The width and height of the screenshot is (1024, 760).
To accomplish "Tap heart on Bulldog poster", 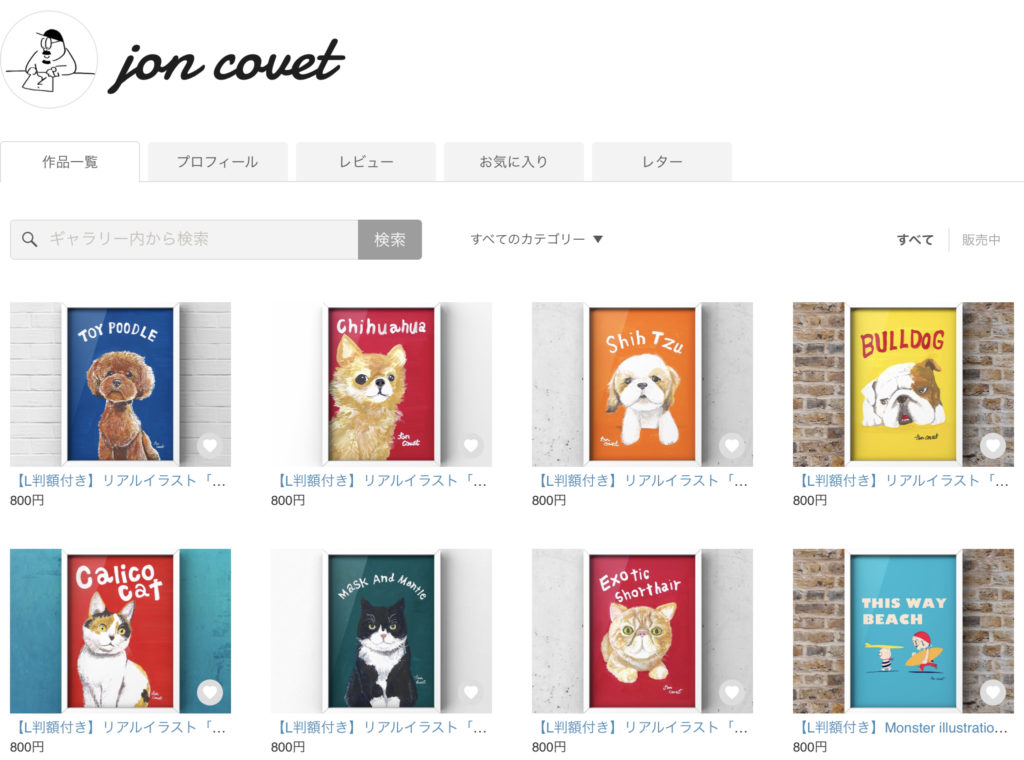I will pyautogui.click(x=993, y=446).
